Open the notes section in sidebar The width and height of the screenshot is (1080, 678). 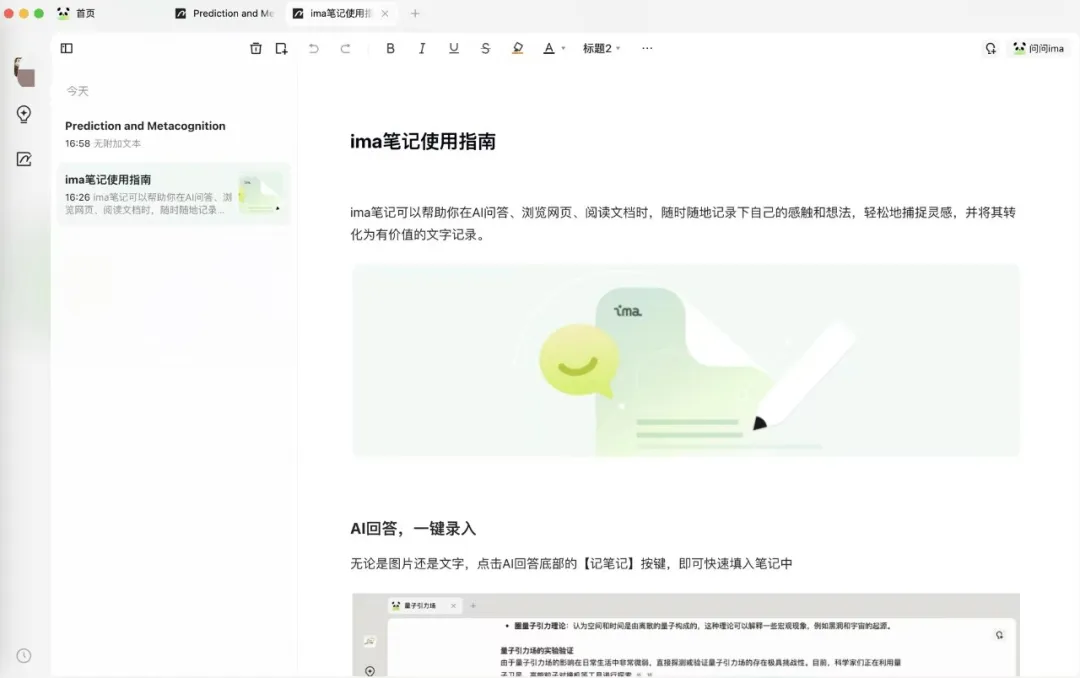(24, 159)
